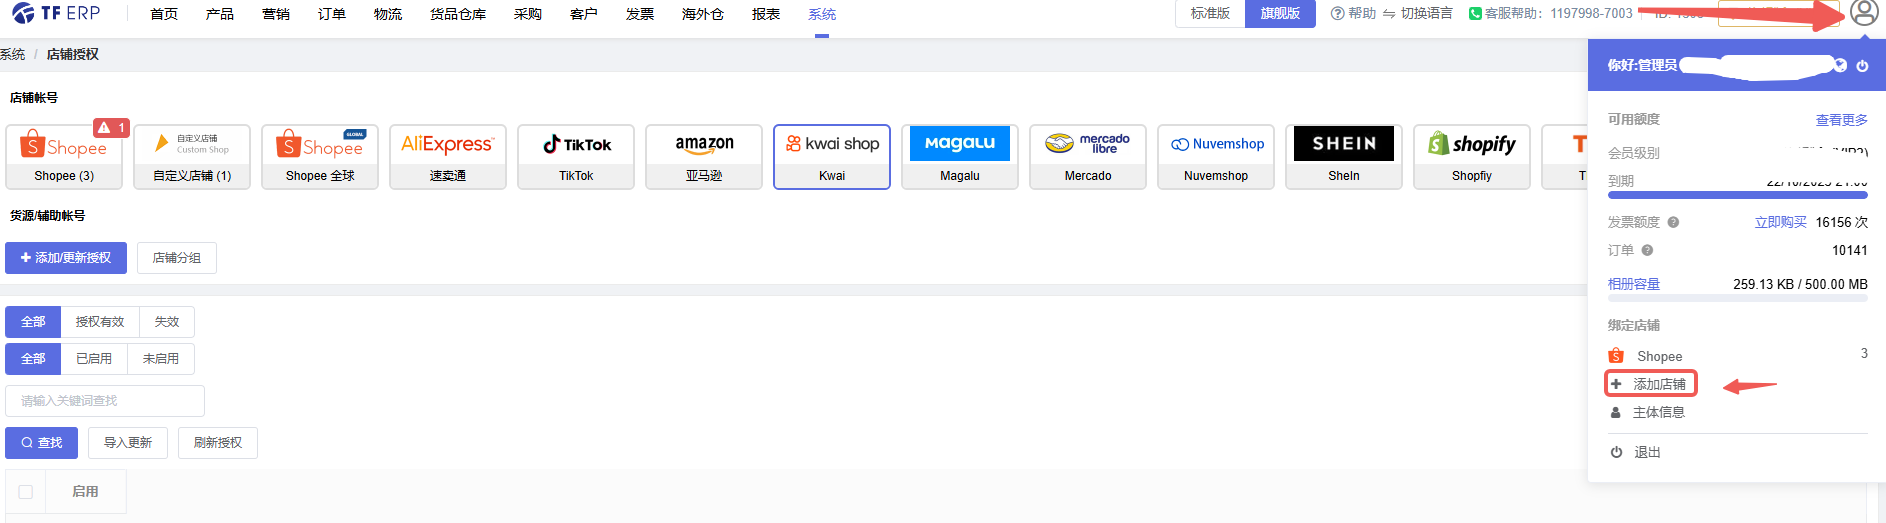Image resolution: width=1886 pixels, height=523 pixels.
Task: Open the 货品仓库 menu
Action: point(458,14)
